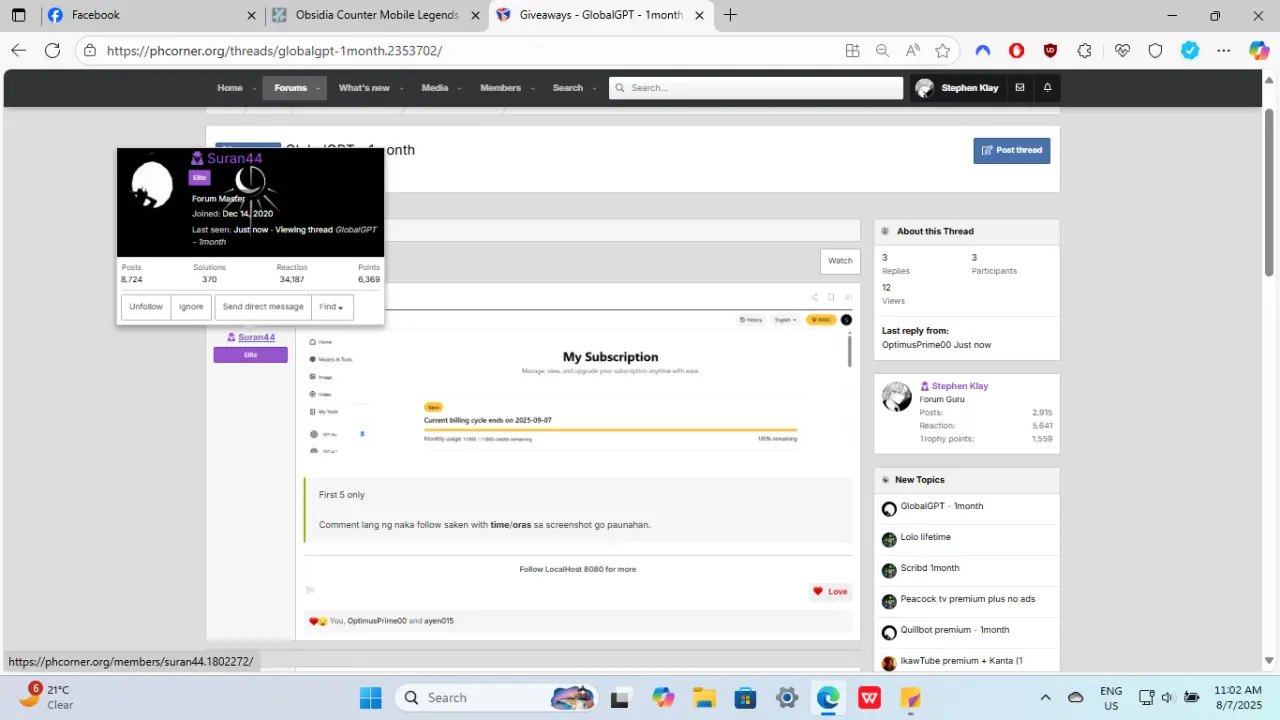
Task: Expand the Search menu chevron
Action: [x=594, y=88]
